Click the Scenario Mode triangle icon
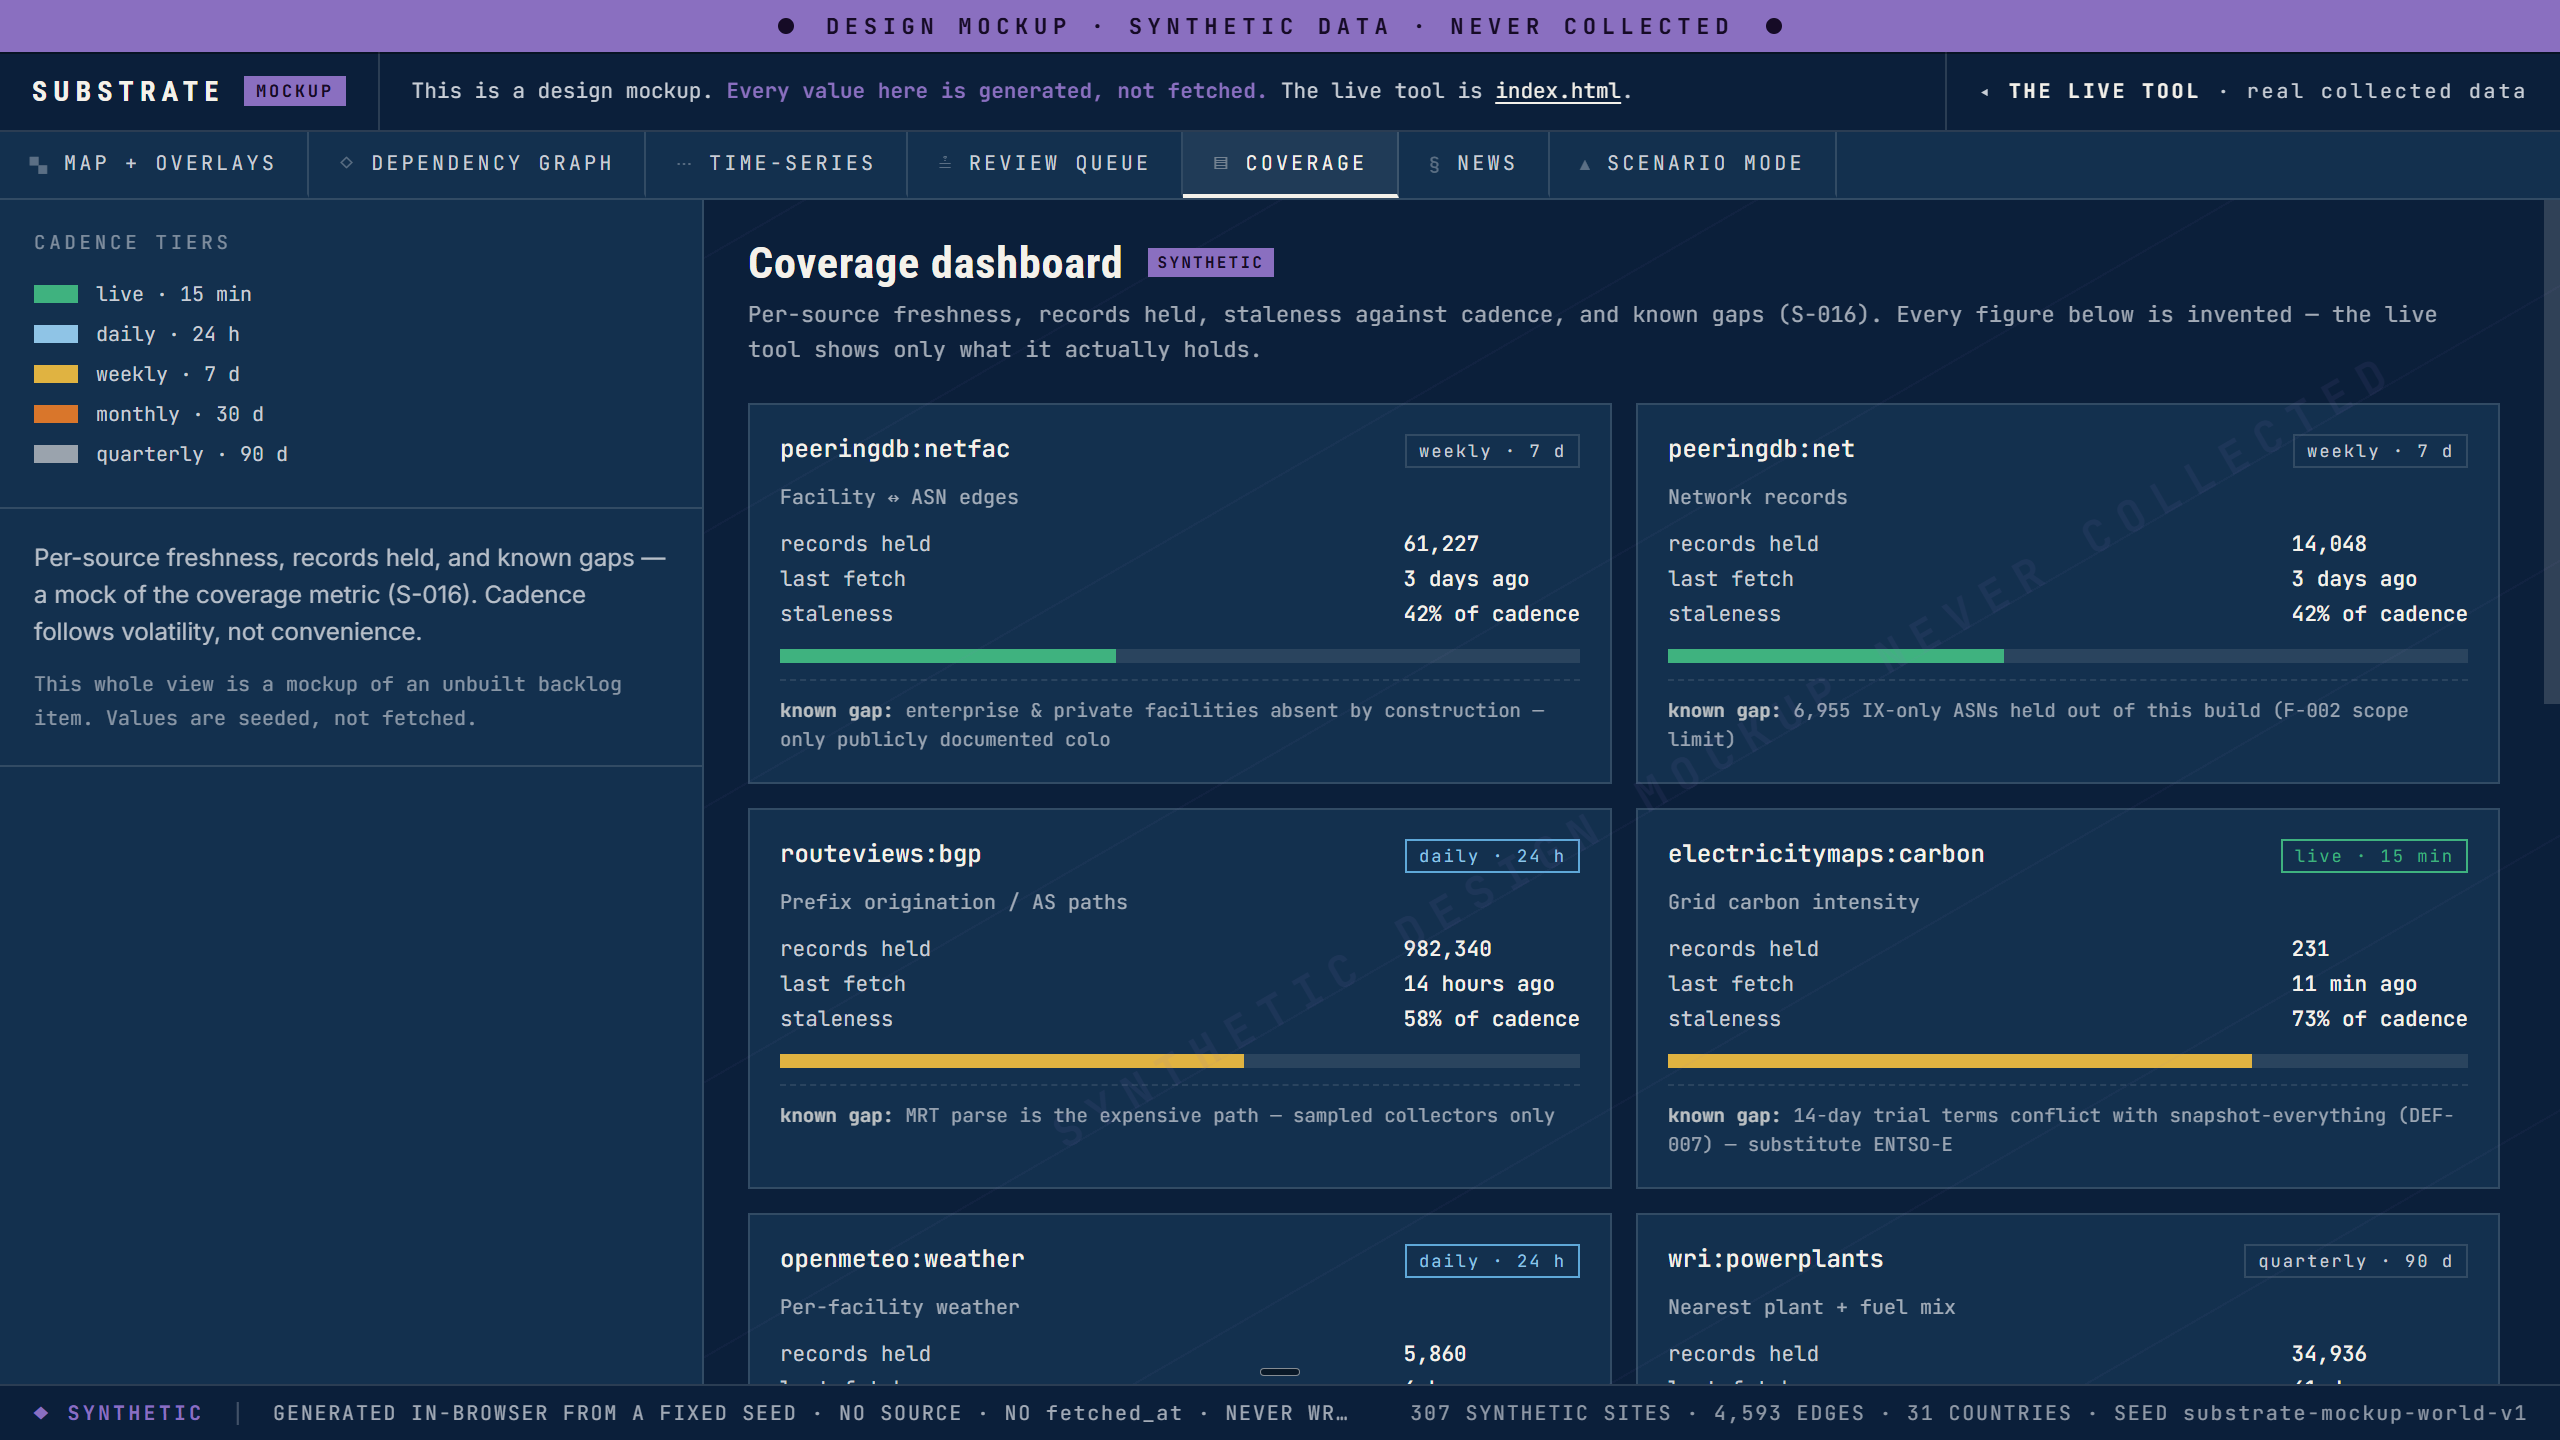This screenshot has width=2560, height=1440. pos(1585,164)
